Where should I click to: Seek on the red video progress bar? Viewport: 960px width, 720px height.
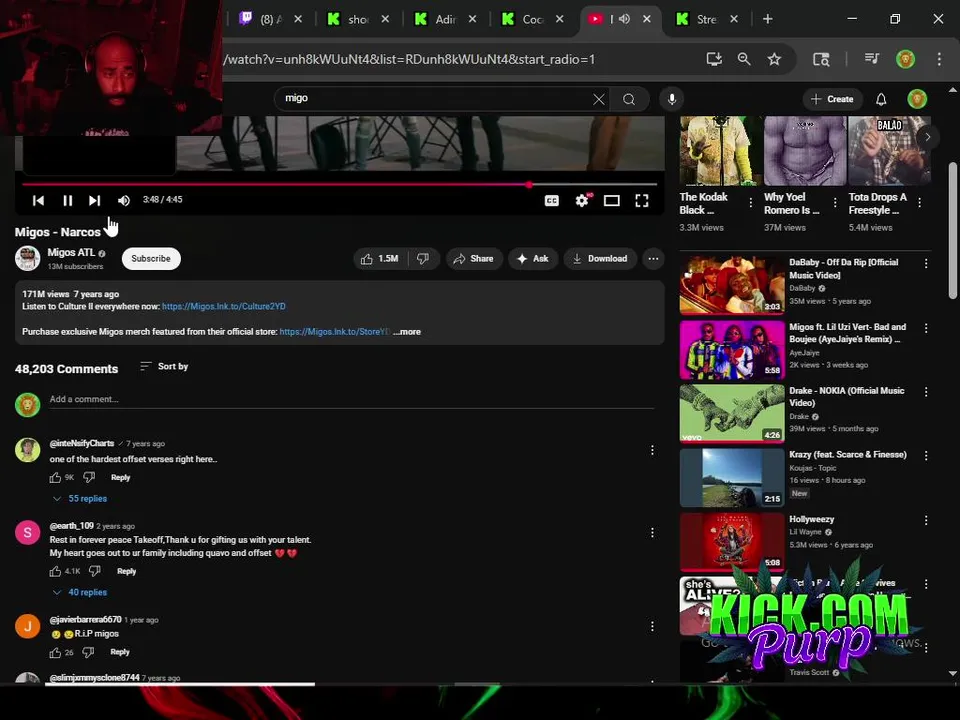(339, 184)
